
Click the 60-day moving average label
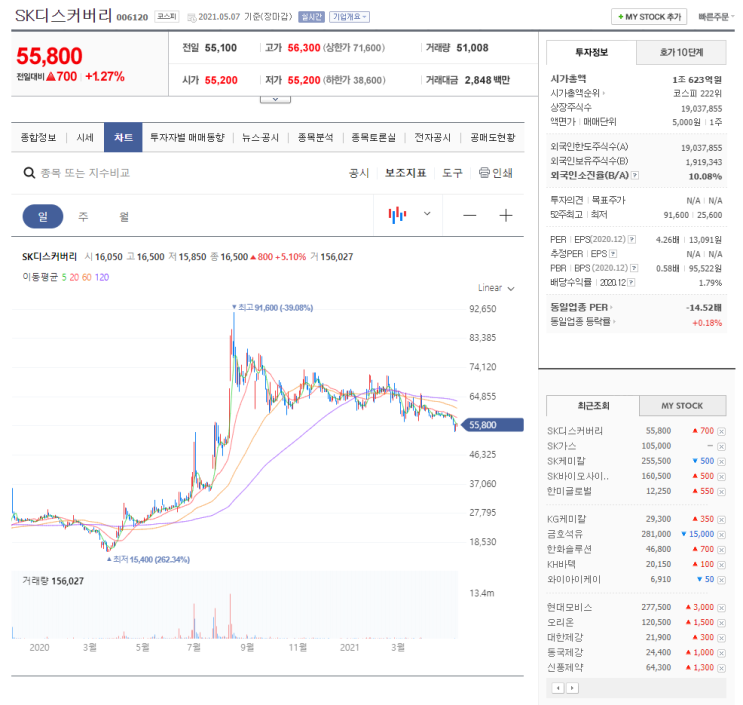pyautogui.click(x=87, y=277)
